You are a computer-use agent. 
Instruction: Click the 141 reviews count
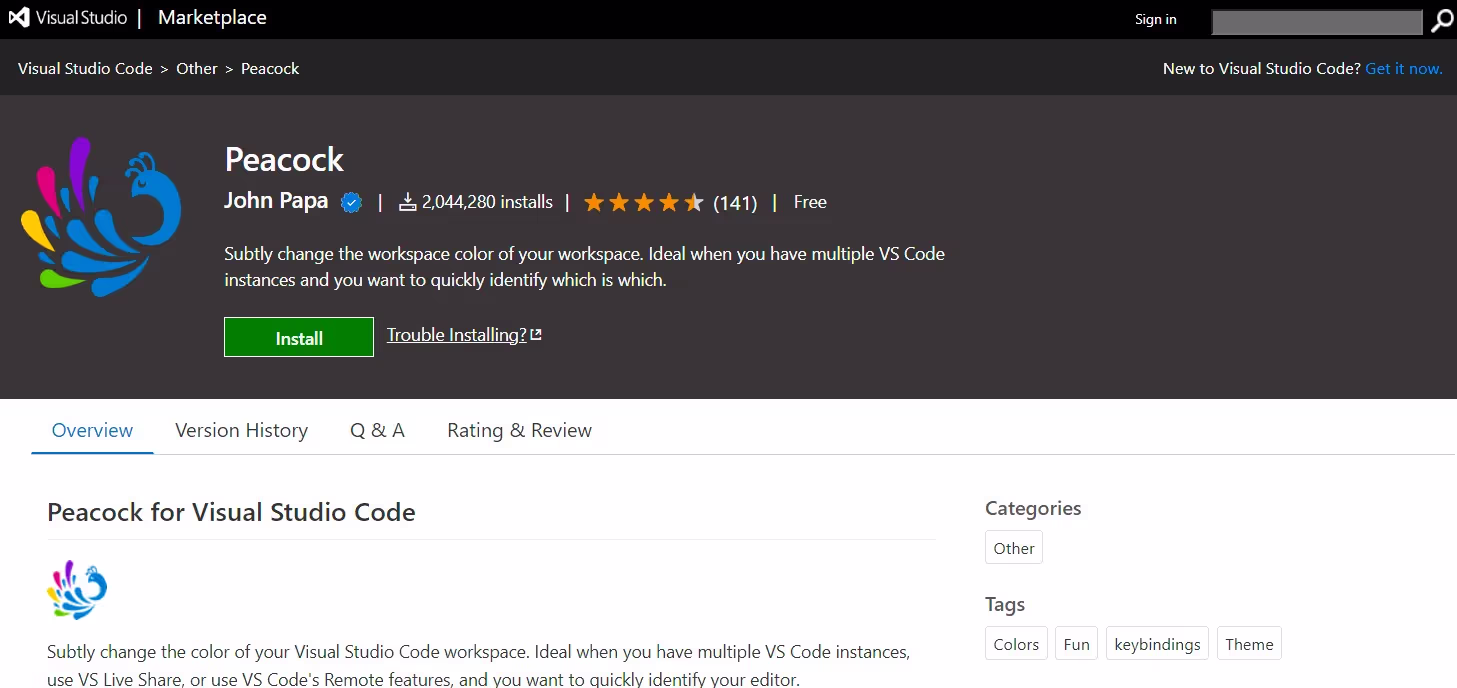pyautogui.click(x=735, y=203)
